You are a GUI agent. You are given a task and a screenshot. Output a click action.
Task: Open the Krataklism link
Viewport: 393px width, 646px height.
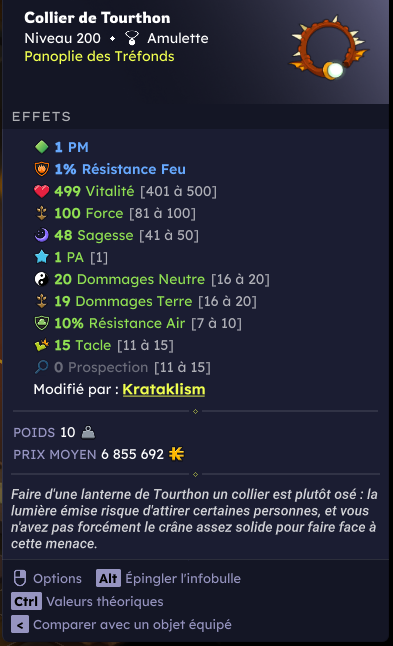click(164, 389)
